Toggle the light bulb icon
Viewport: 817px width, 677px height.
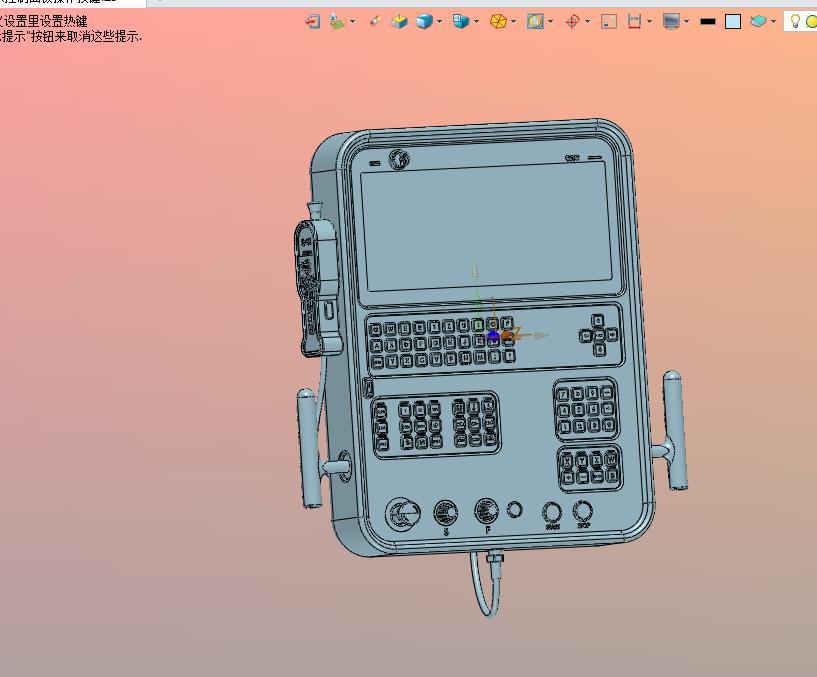[795, 21]
